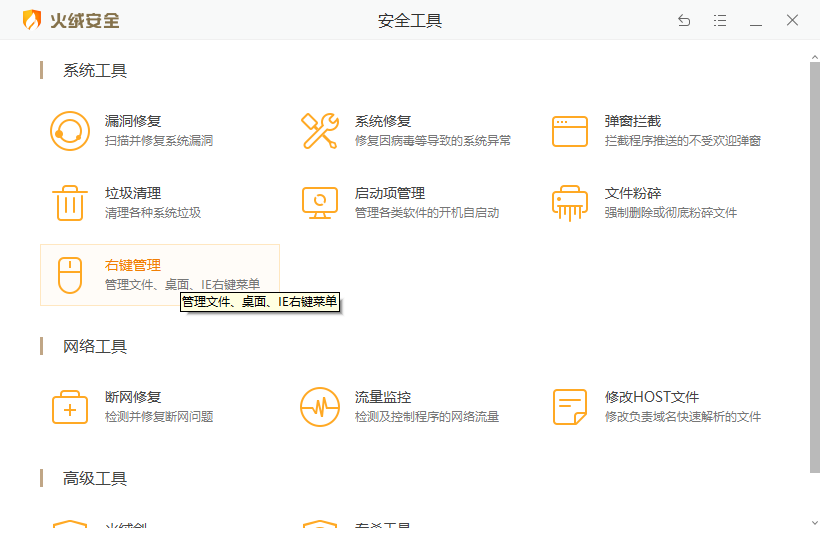Open the 启动项管理 monitor icon
Screen dimensions: 820x540
pyautogui.click(x=320, y=203)
